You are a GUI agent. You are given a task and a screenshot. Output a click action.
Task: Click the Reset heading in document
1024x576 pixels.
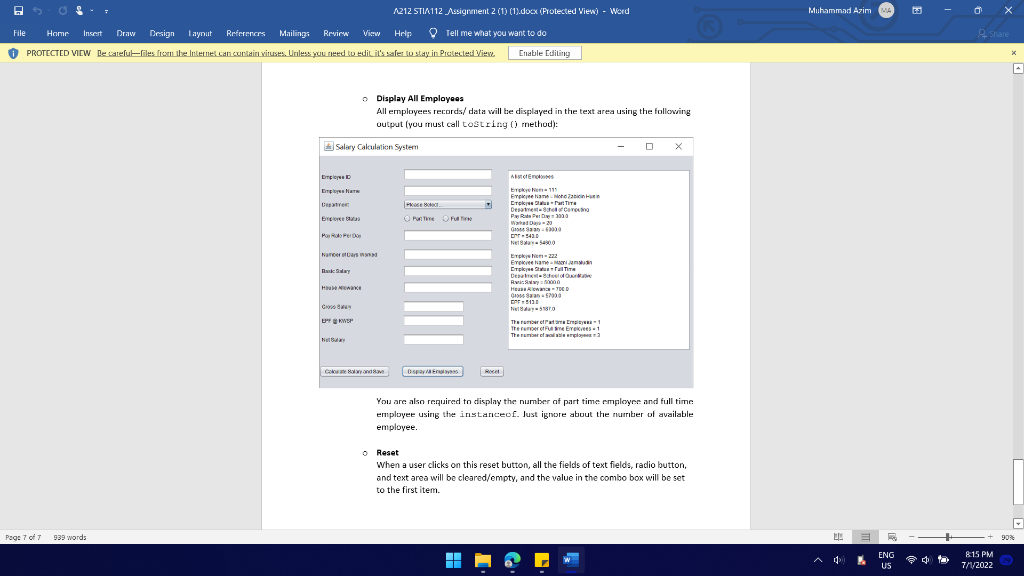[387, 453]
